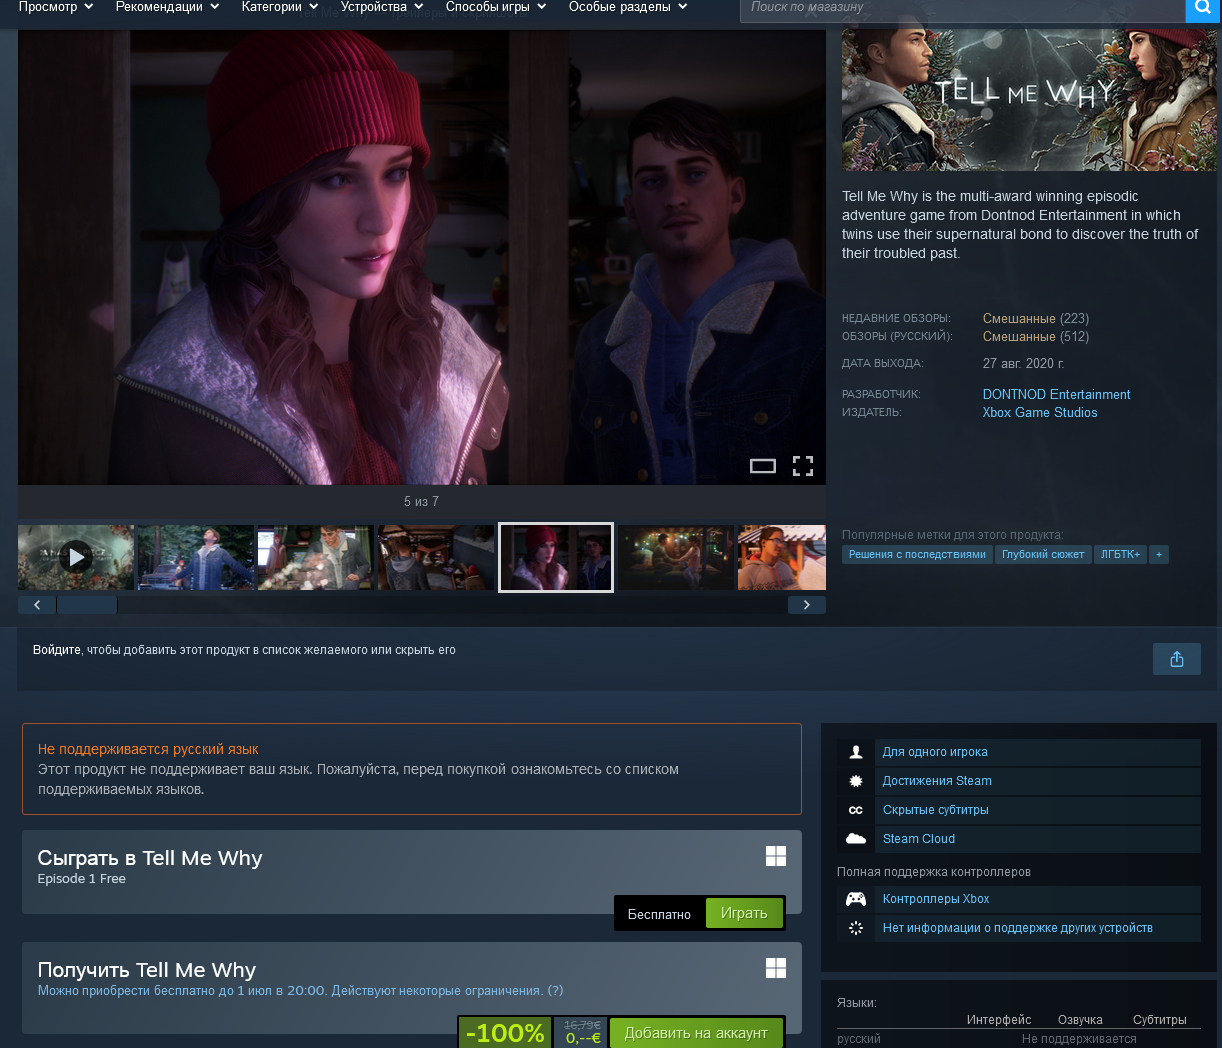Open Устройства dropdown menu
The image size is (1222, 1048).
coord(381,7)
